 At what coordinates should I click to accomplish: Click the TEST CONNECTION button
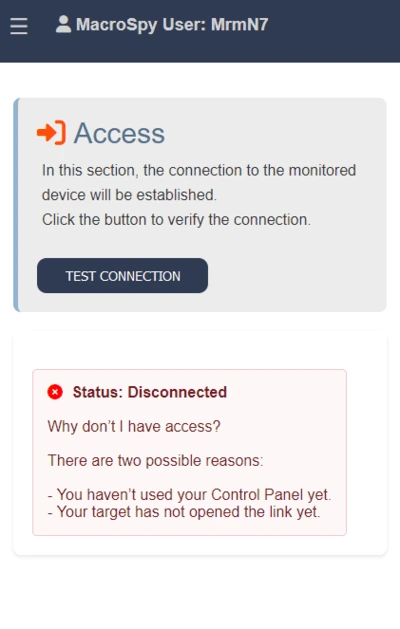[122, 276]
